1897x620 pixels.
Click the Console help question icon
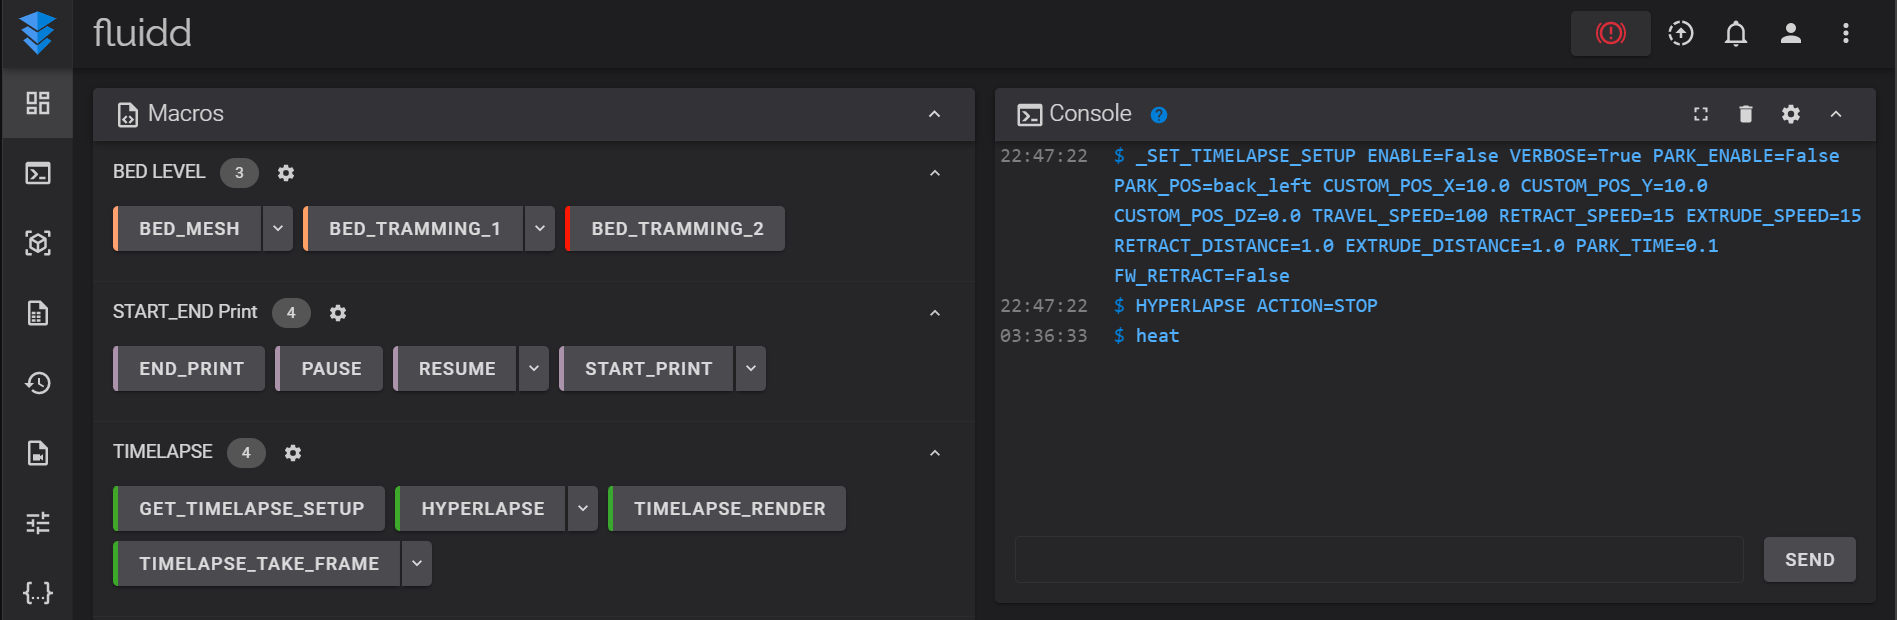click(x=1159, y=115)
